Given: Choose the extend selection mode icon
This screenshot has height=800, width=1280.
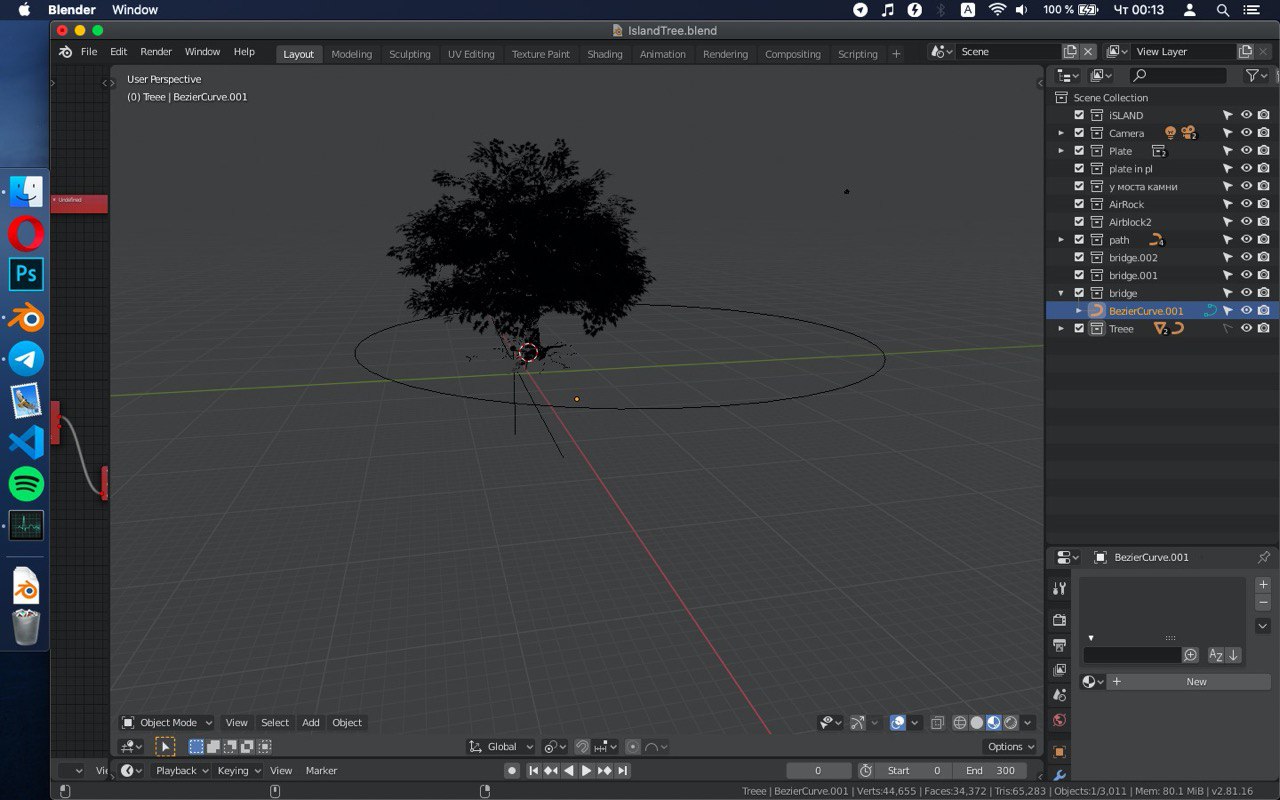Looking at the screenshot, I should tap(214, 746).
